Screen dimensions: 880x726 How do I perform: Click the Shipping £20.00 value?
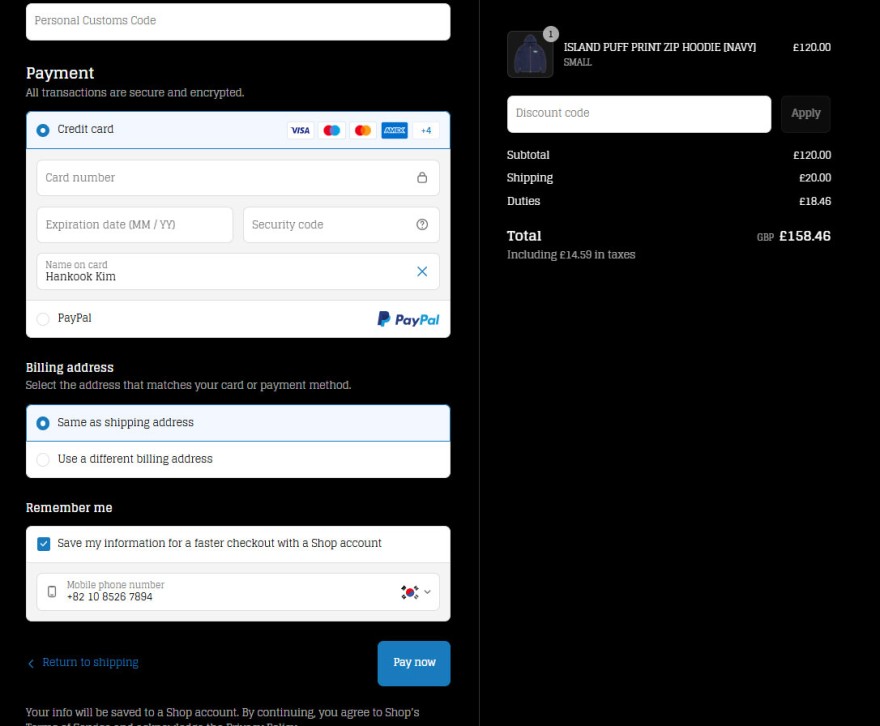click(x=815, y=178)
